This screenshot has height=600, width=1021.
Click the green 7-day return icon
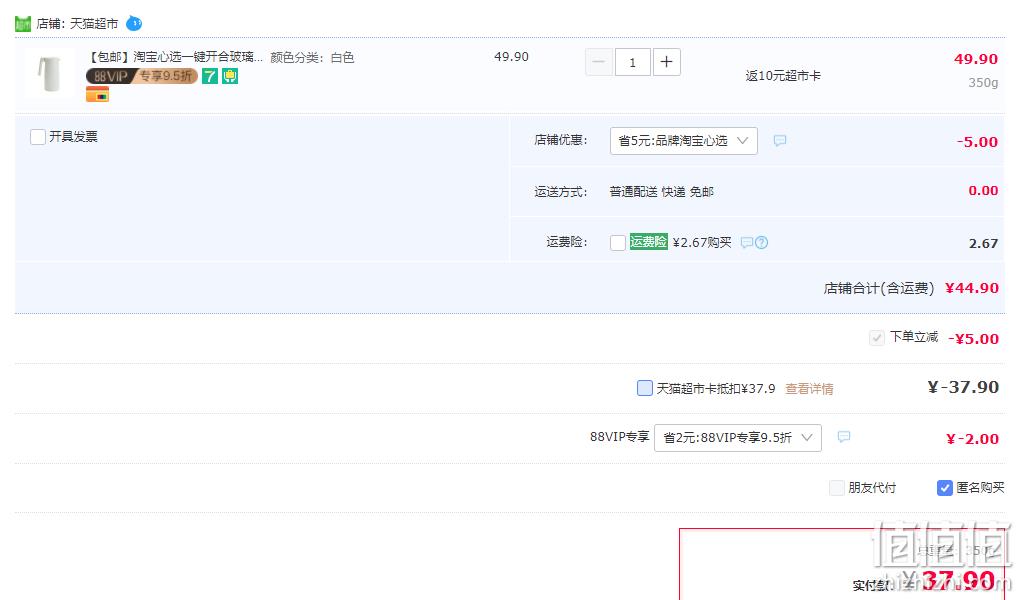click(210, 76)
